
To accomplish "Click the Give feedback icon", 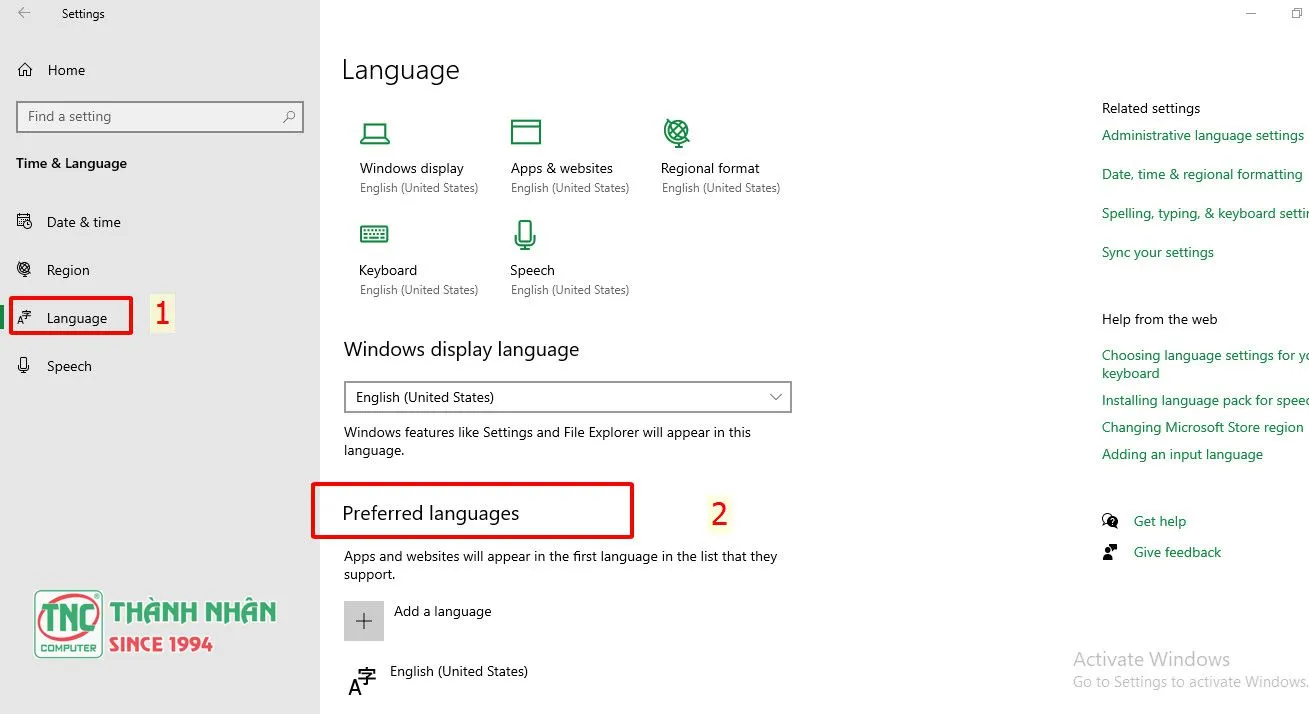I will click(1110, 551).
